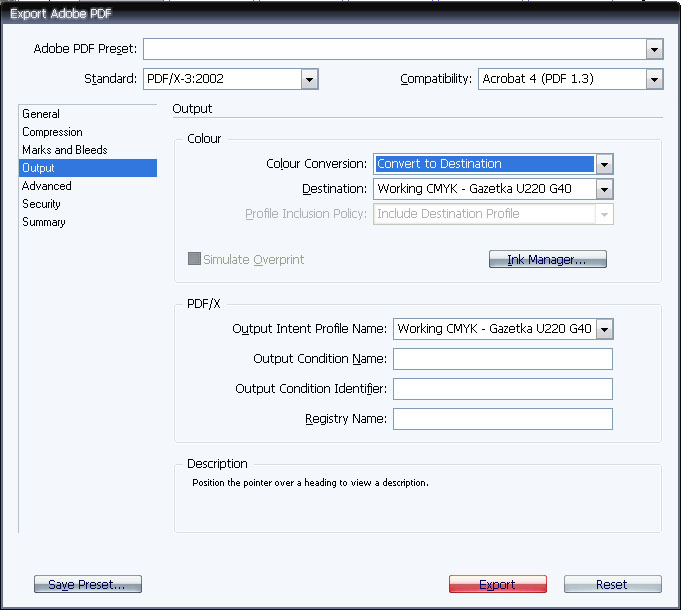Open the Marks and Bleeds panel
This screenshot has width=681, height=610.
(65, 150)
